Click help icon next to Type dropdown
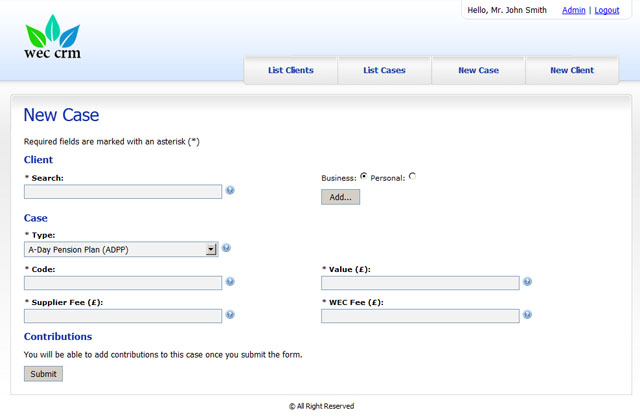 (x=226, y=248)
